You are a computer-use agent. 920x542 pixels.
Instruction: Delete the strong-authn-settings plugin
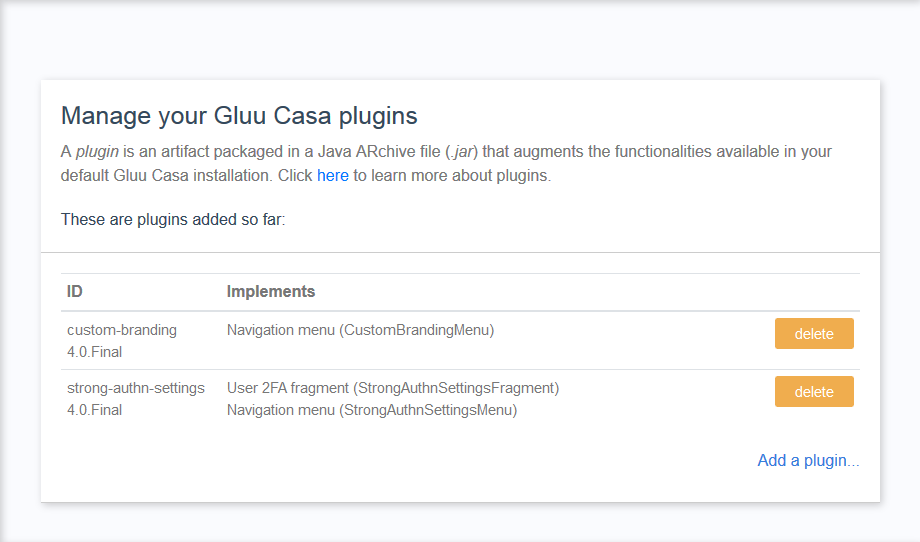(x=813, y=392)
